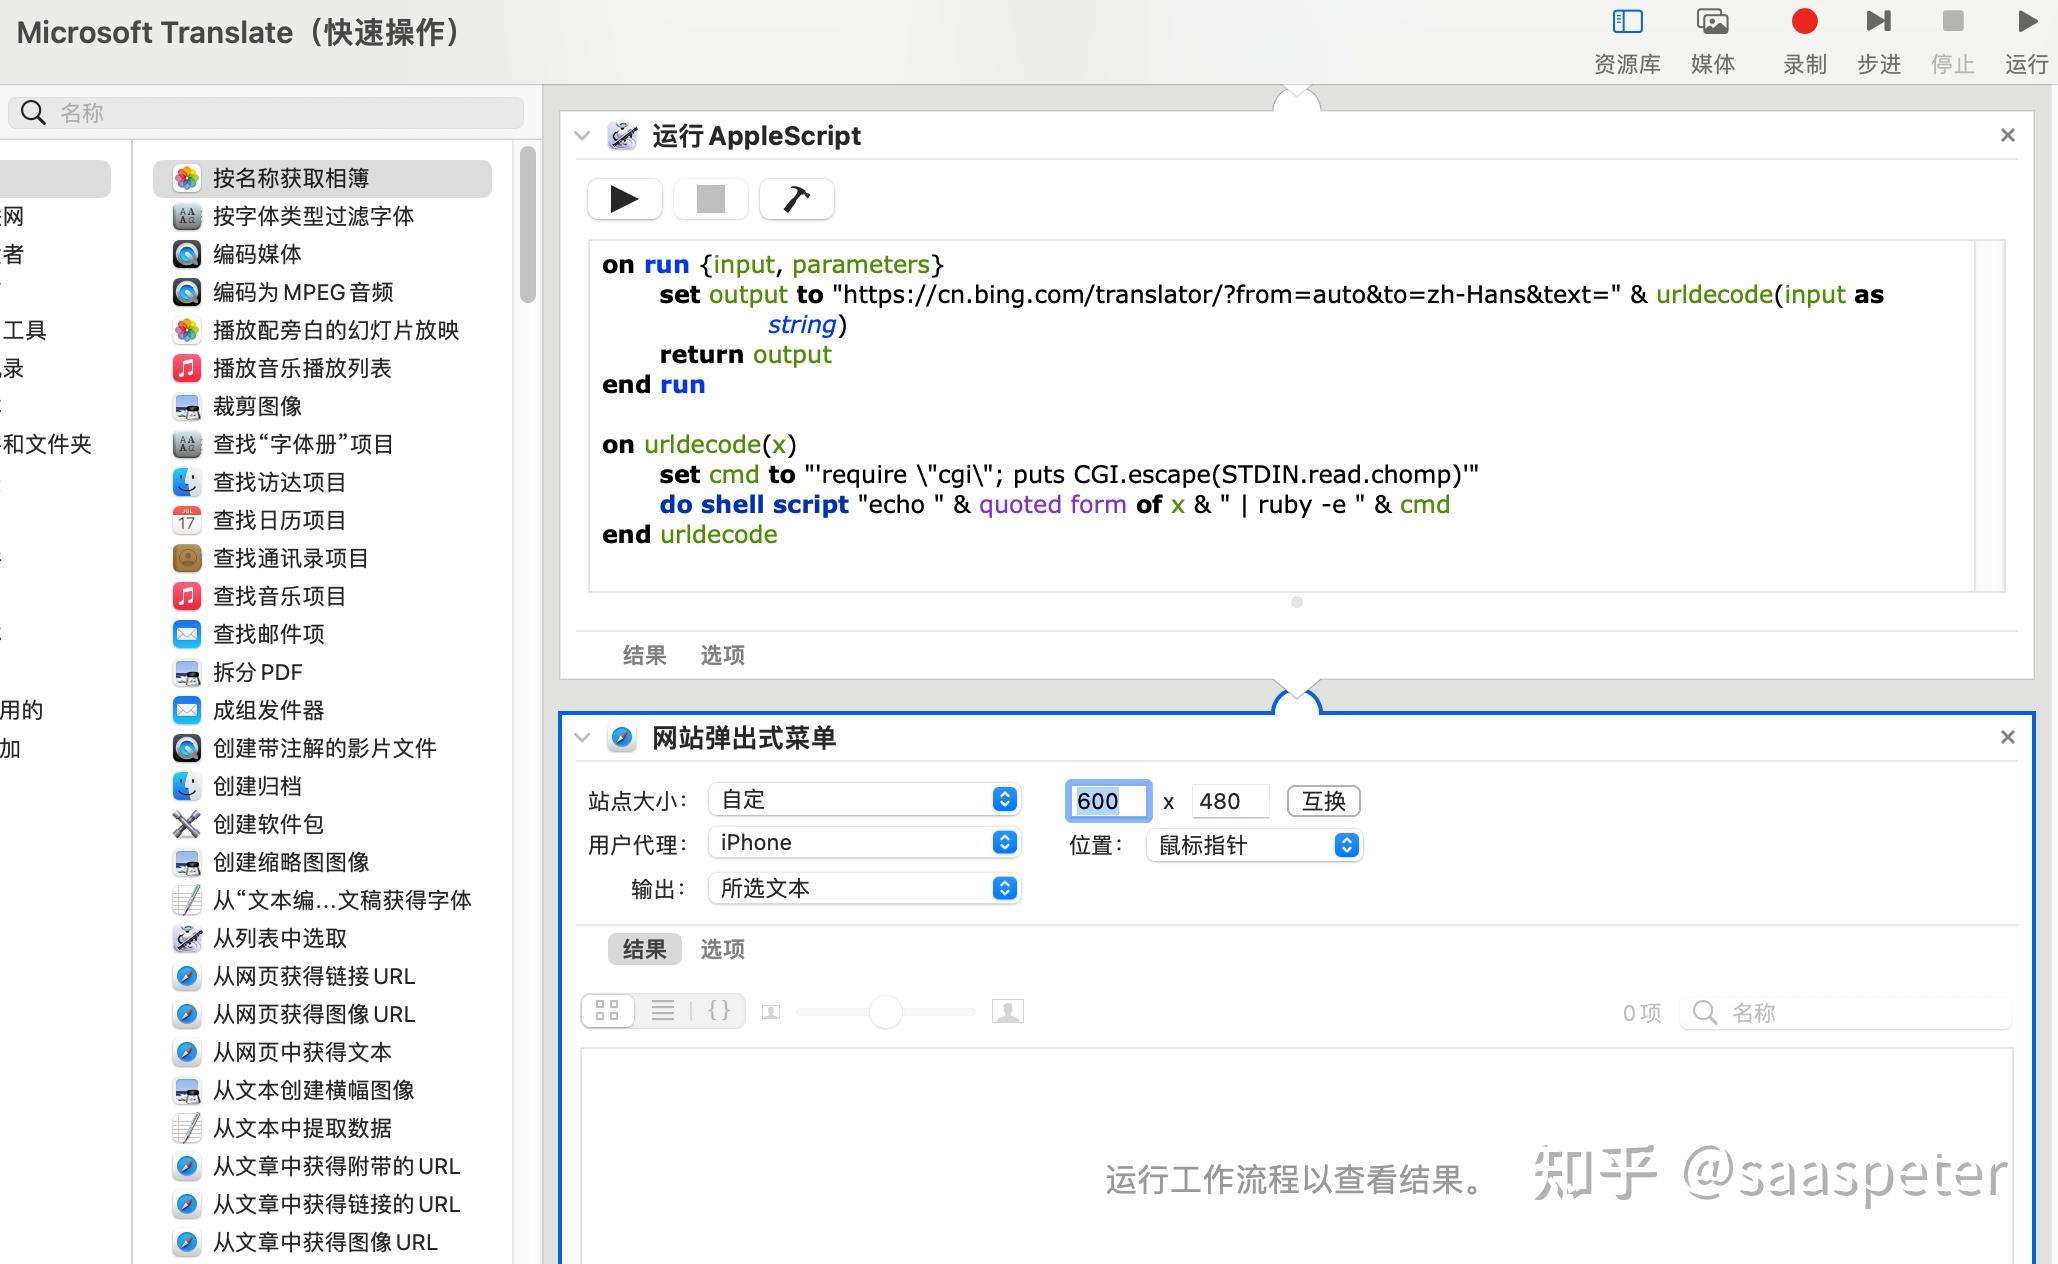The height and width of the screenshot is (1264, 2058).
Task: Remove the 网站弹出式菜单 action
Action: pyautogui.click(x=2007, y=737)
